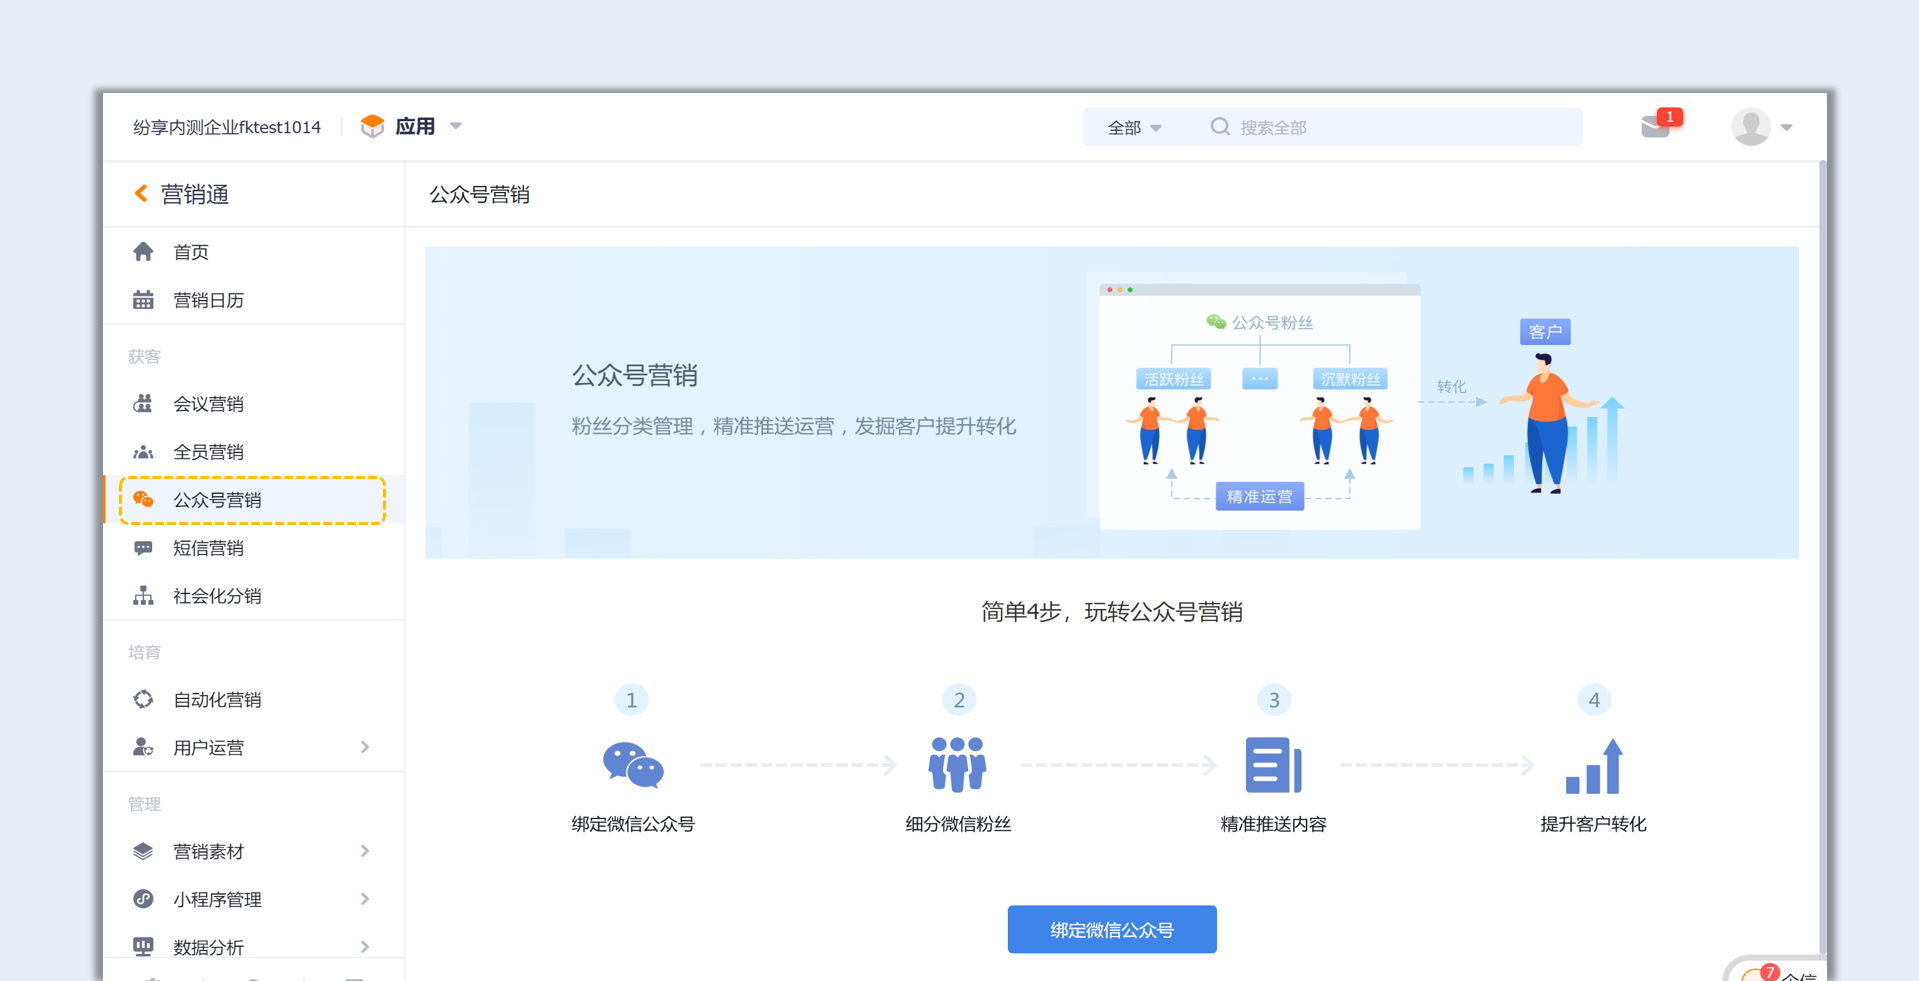Click the calendar icon beside 营销日历

143,299
